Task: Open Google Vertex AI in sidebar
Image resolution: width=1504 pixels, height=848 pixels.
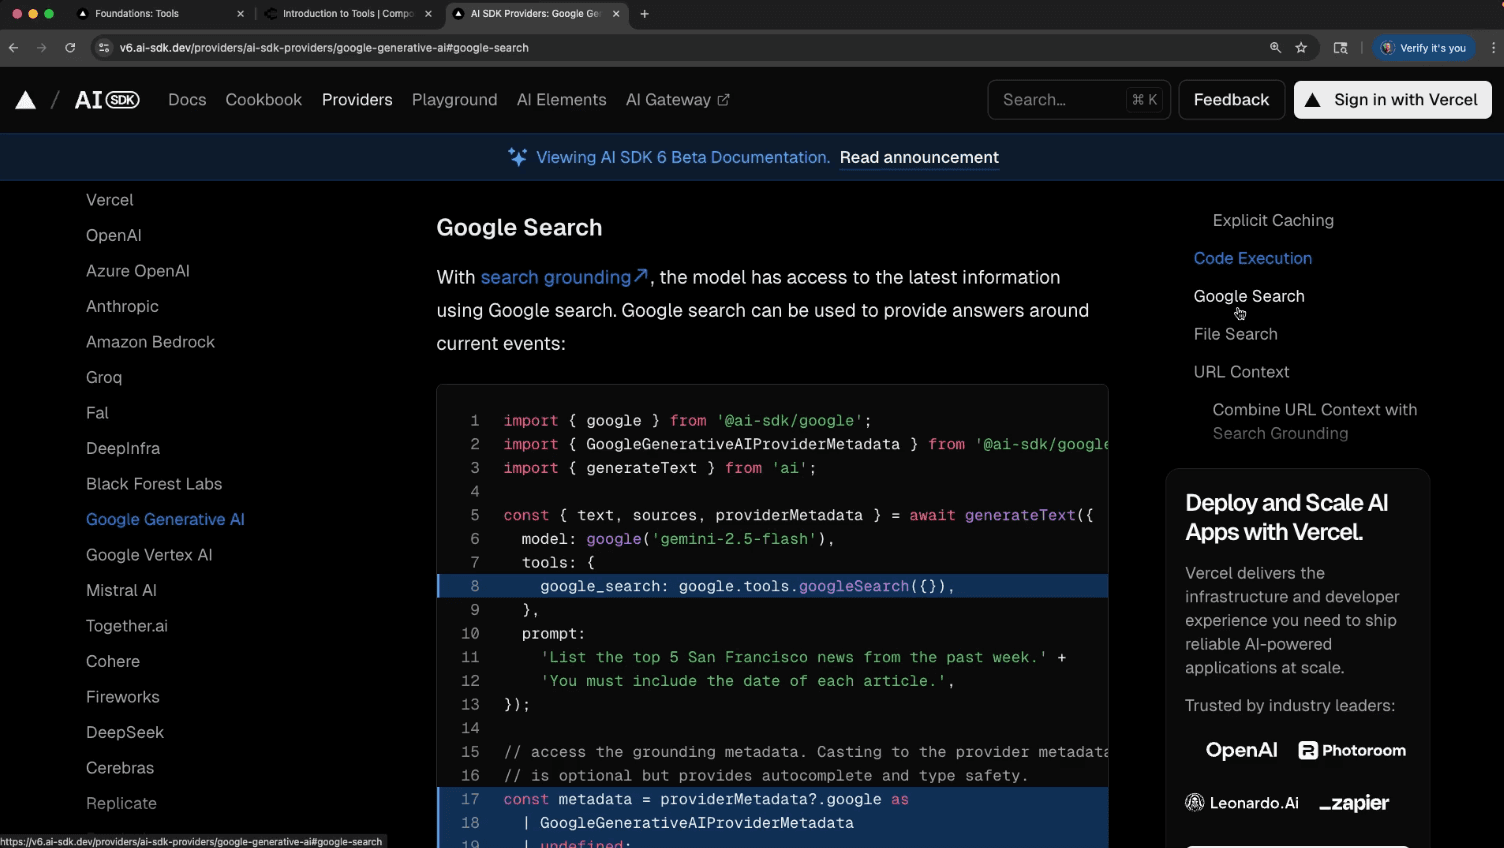Action: [x=149, y=555]
